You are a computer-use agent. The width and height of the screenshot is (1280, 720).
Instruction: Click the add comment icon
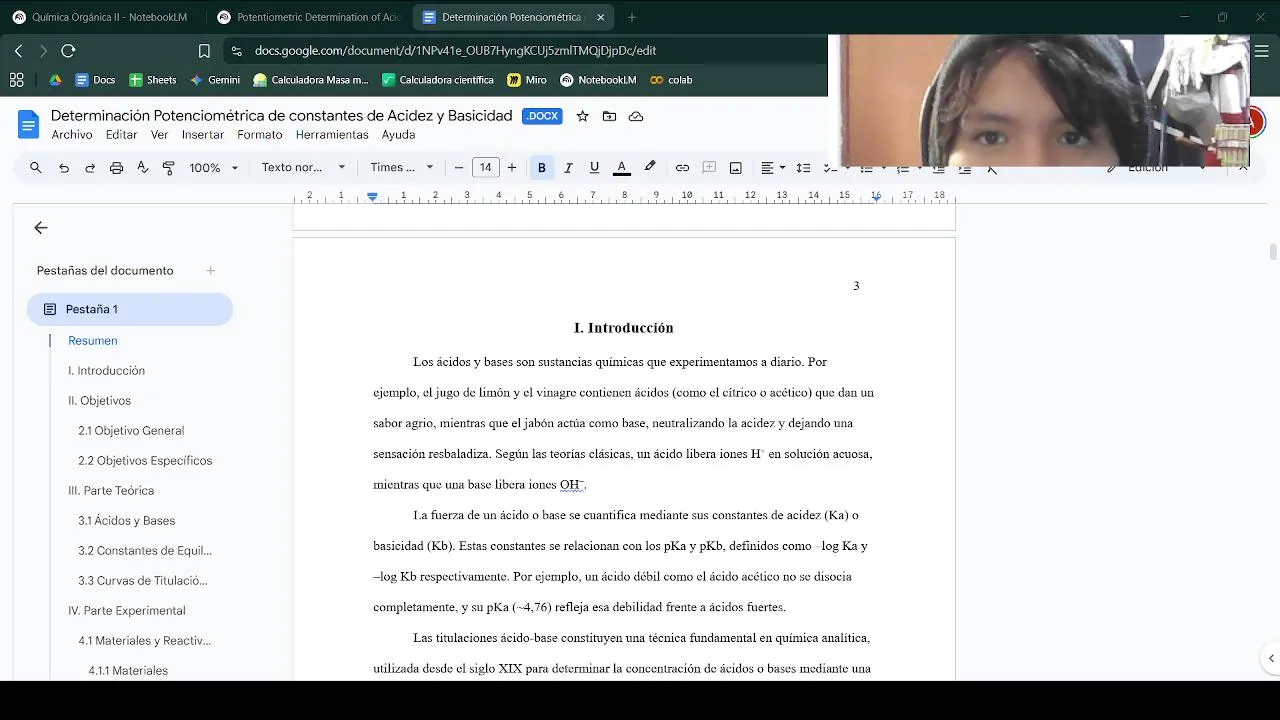point(709,168)
